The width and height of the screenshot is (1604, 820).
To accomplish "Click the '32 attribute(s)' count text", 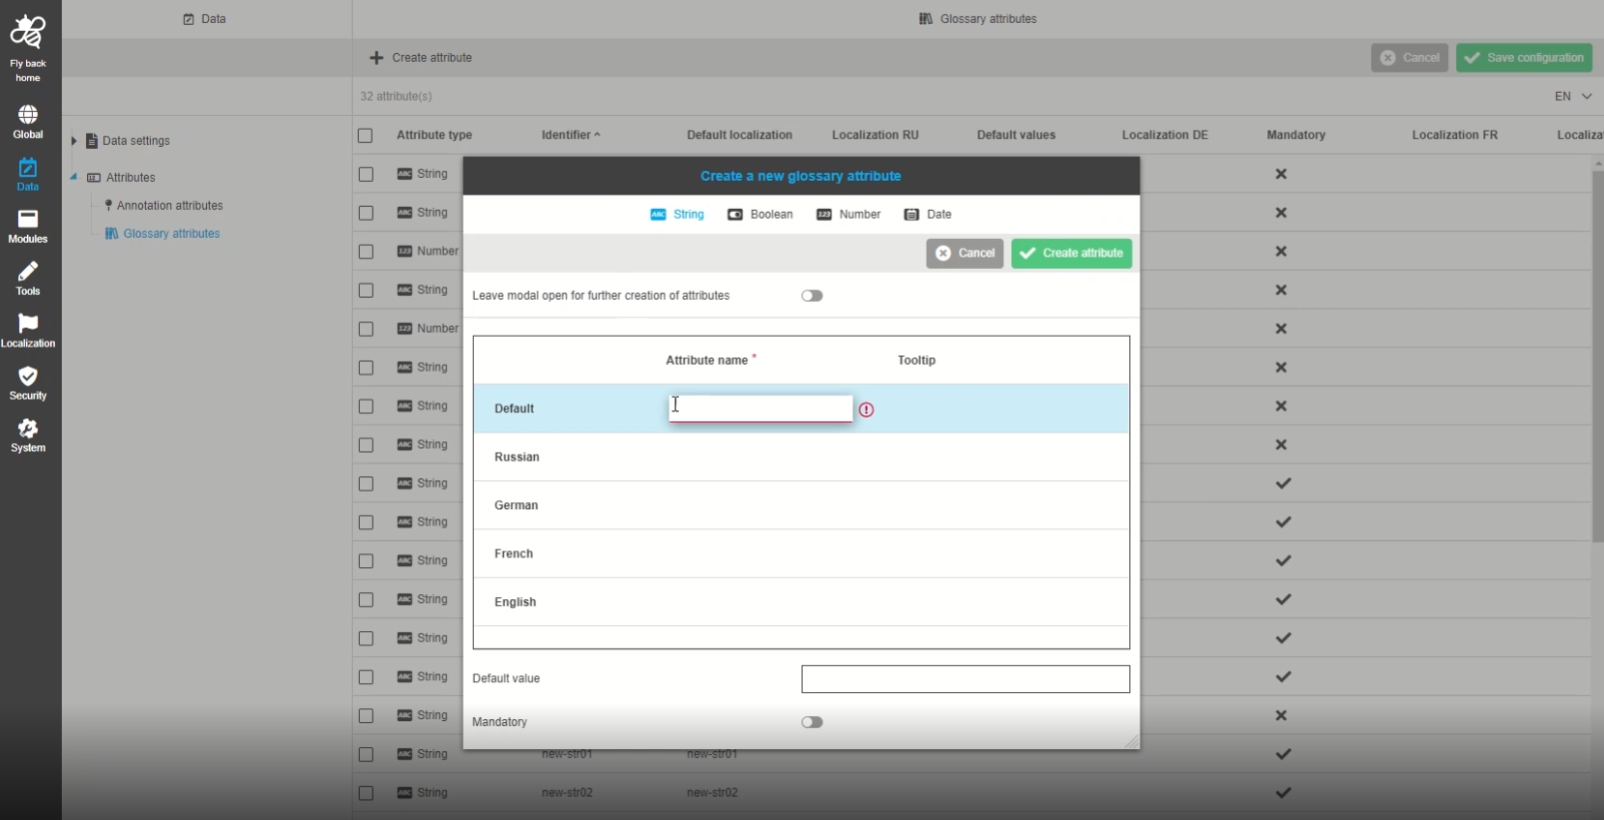I will (x=396, y=97).
